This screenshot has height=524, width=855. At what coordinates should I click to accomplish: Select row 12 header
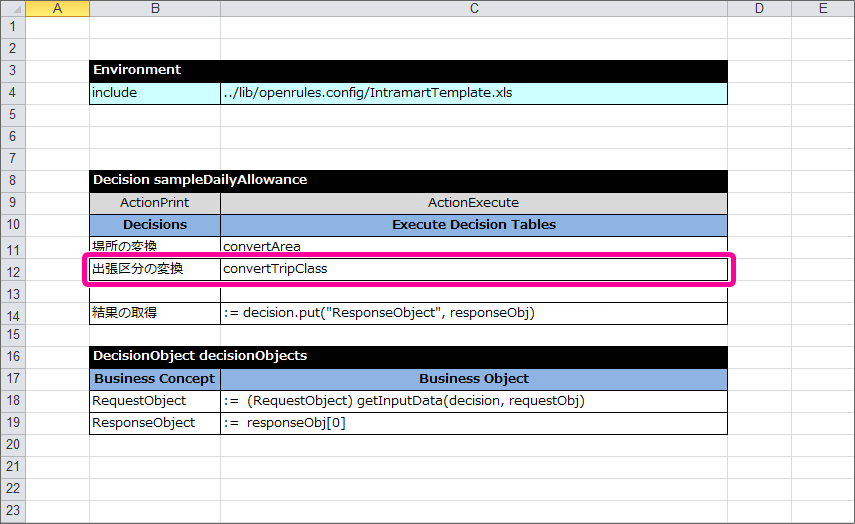12,269
